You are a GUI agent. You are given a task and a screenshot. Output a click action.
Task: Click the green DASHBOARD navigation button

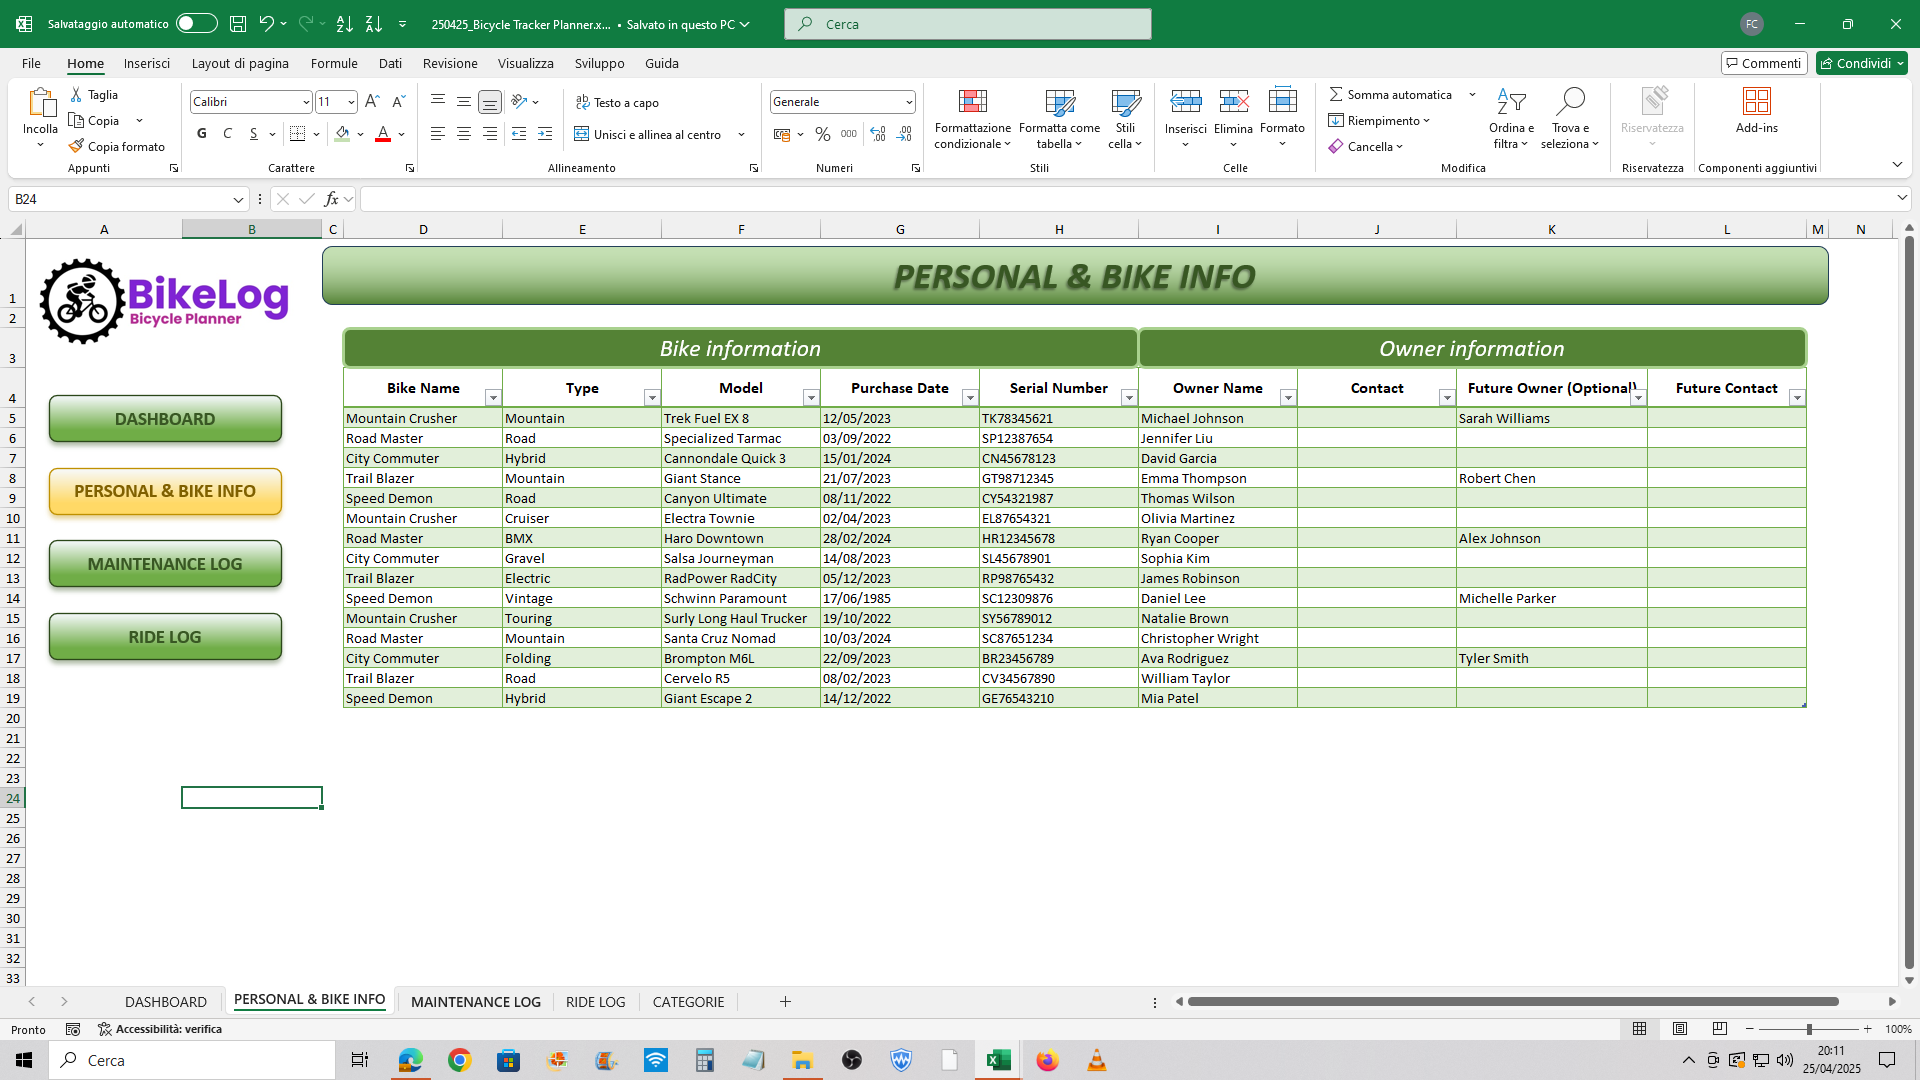(x=165, y=419)
